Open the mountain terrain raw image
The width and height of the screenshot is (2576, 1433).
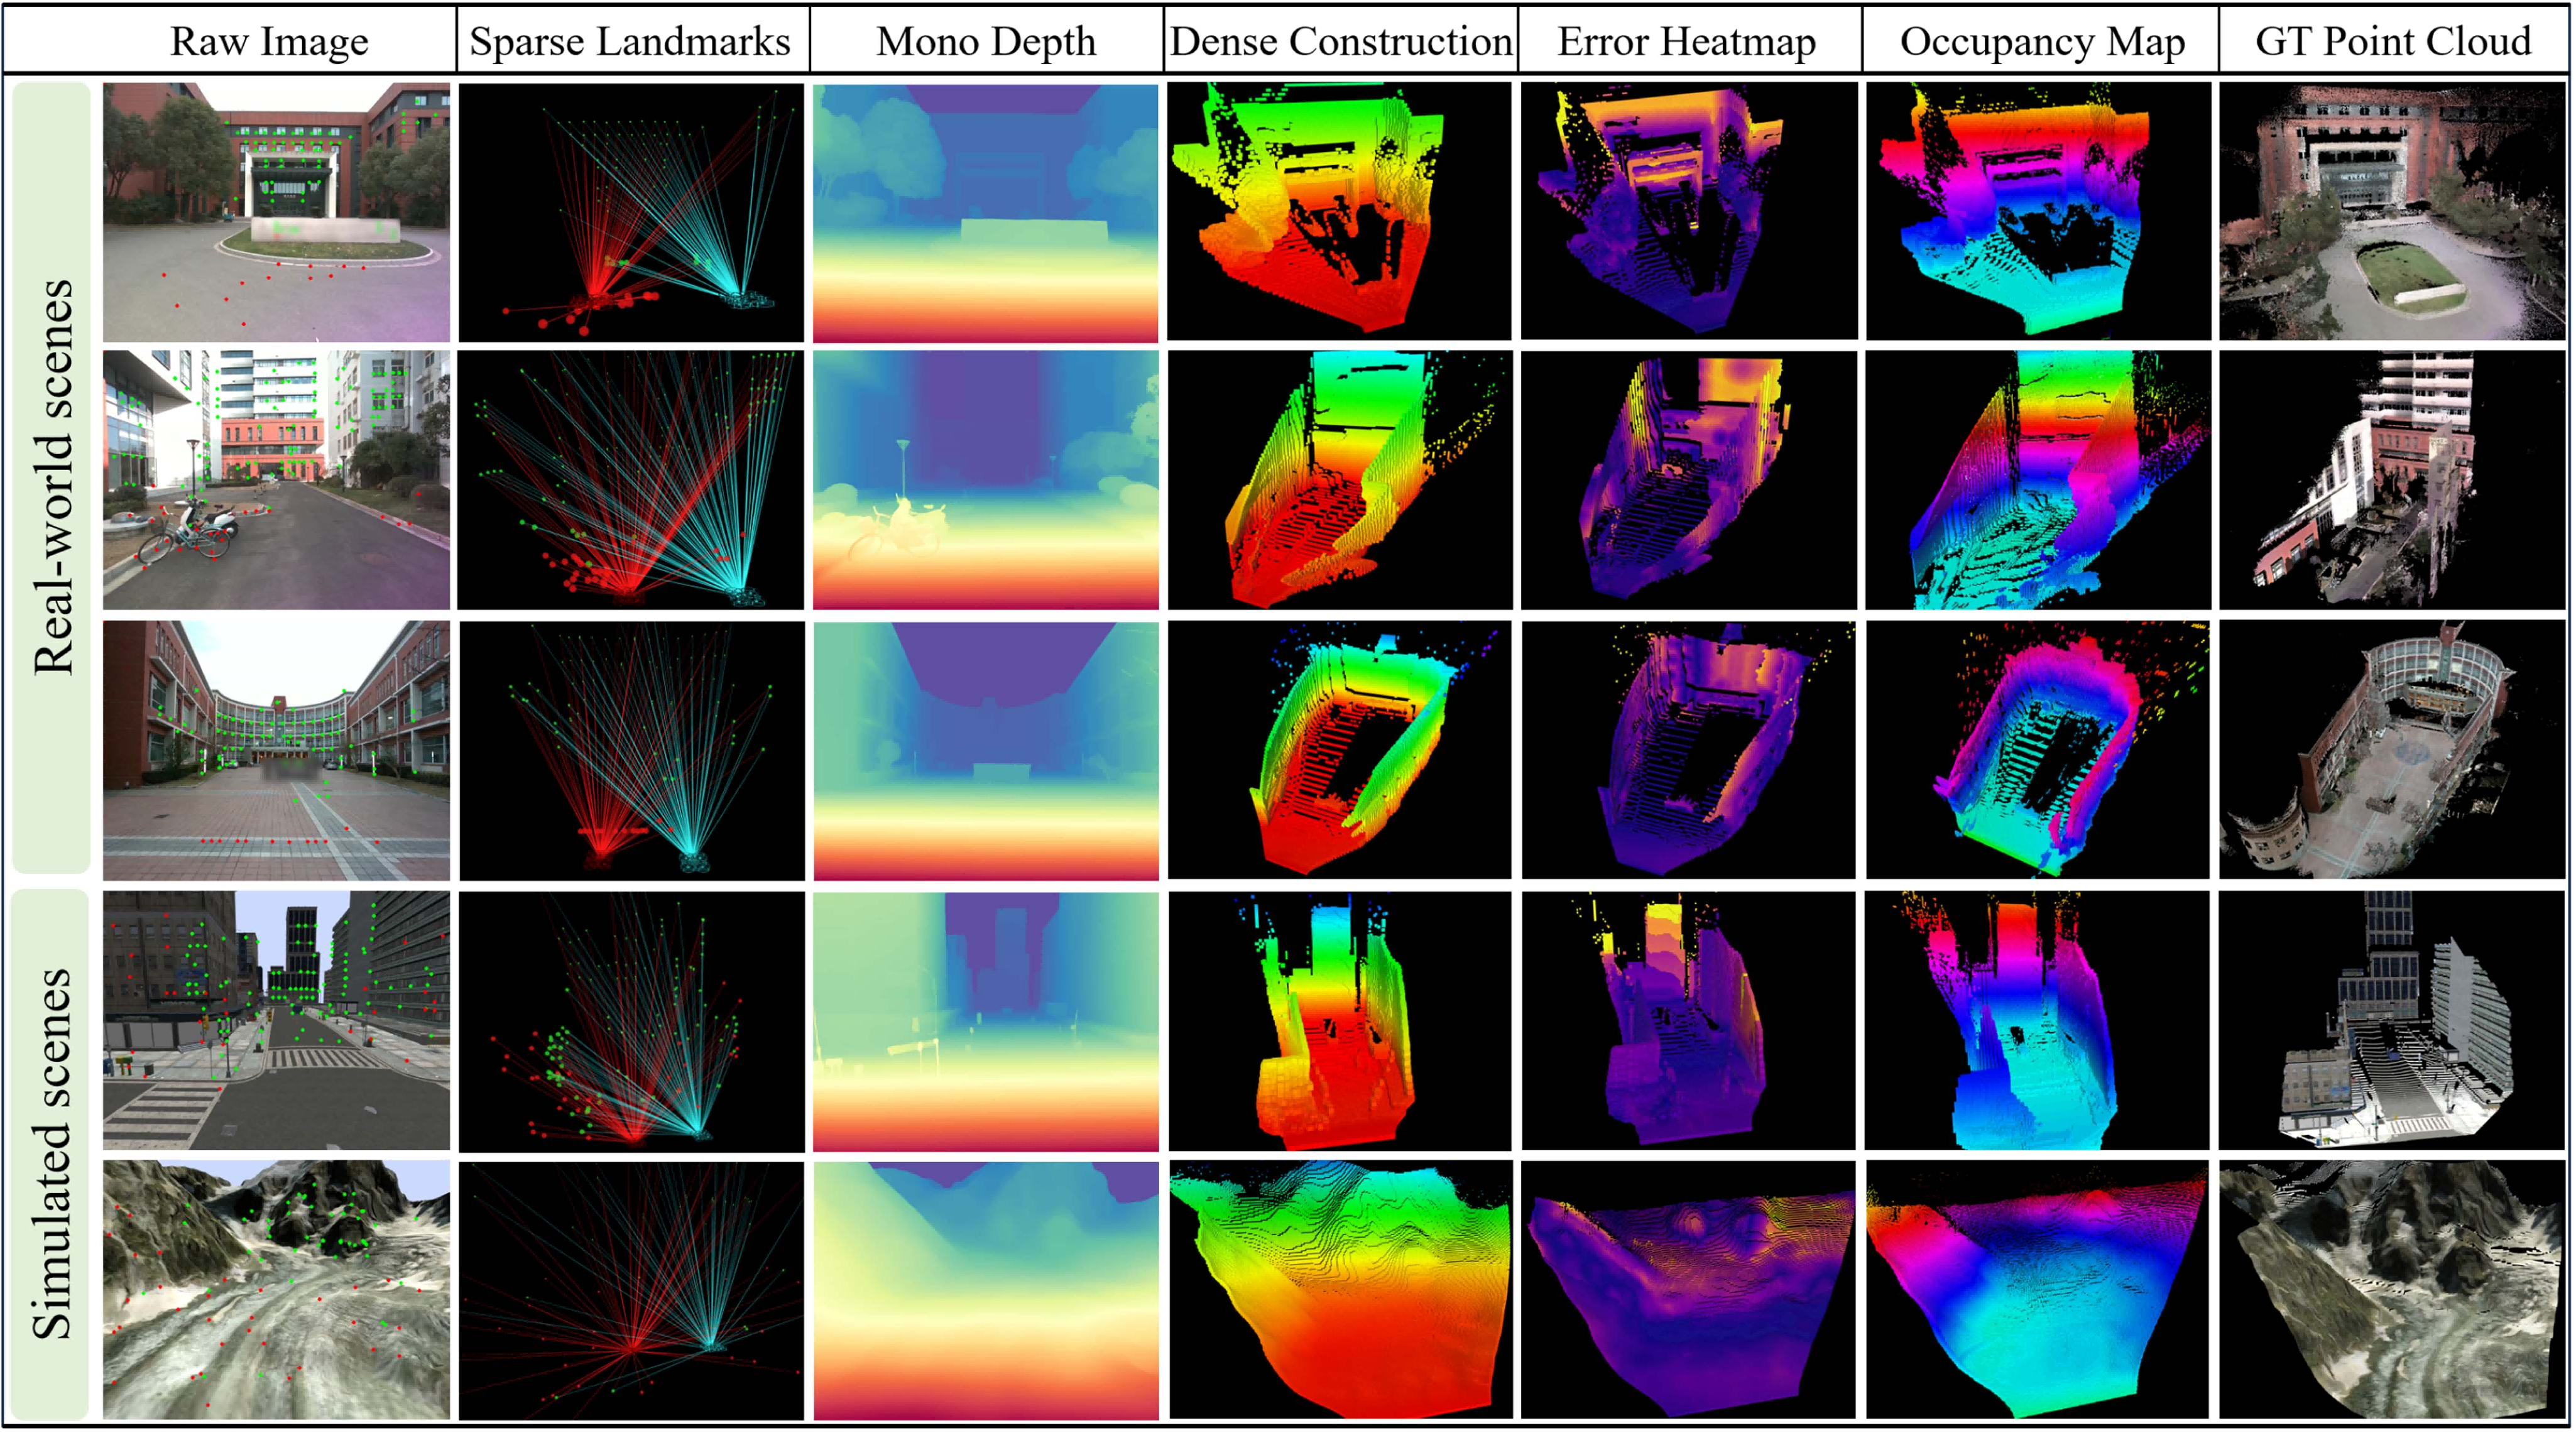coord(276,1290)
